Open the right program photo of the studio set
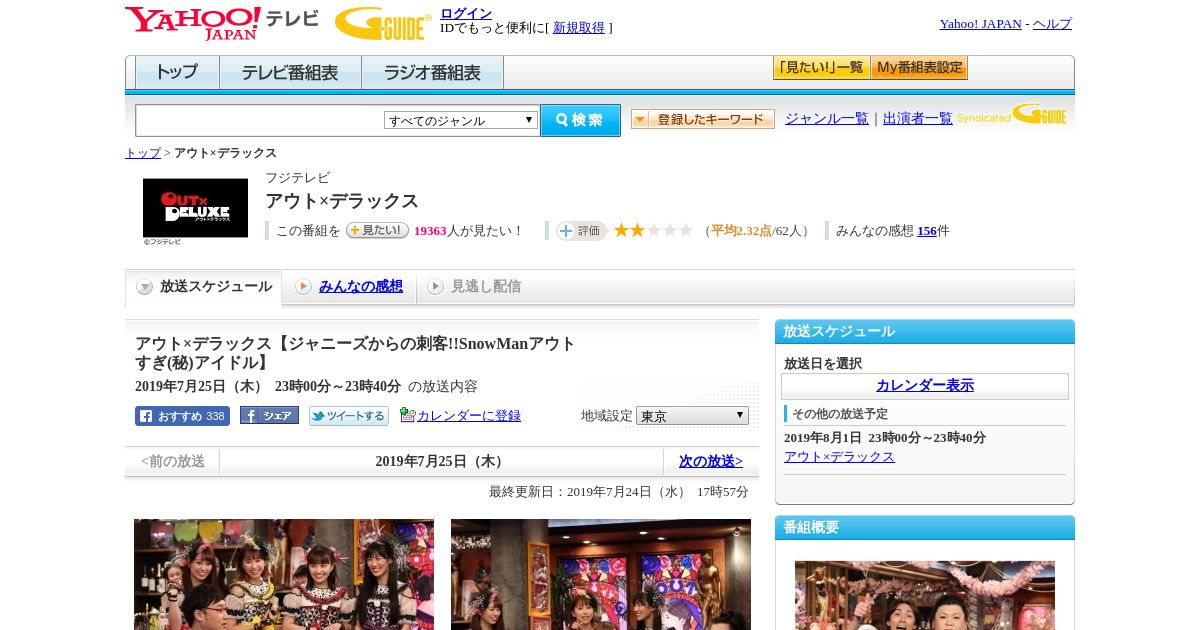The image size is (1200, 630). click(601, 574)
